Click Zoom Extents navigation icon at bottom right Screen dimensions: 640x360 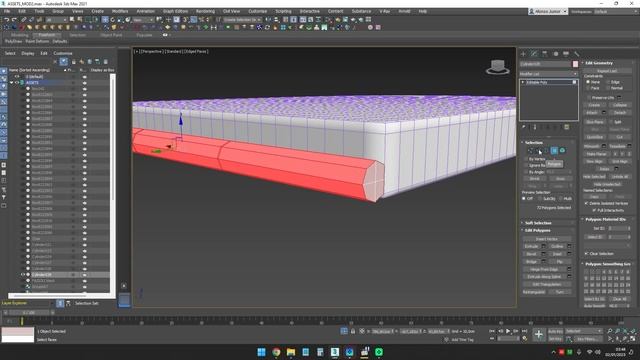tap(625, 331)
